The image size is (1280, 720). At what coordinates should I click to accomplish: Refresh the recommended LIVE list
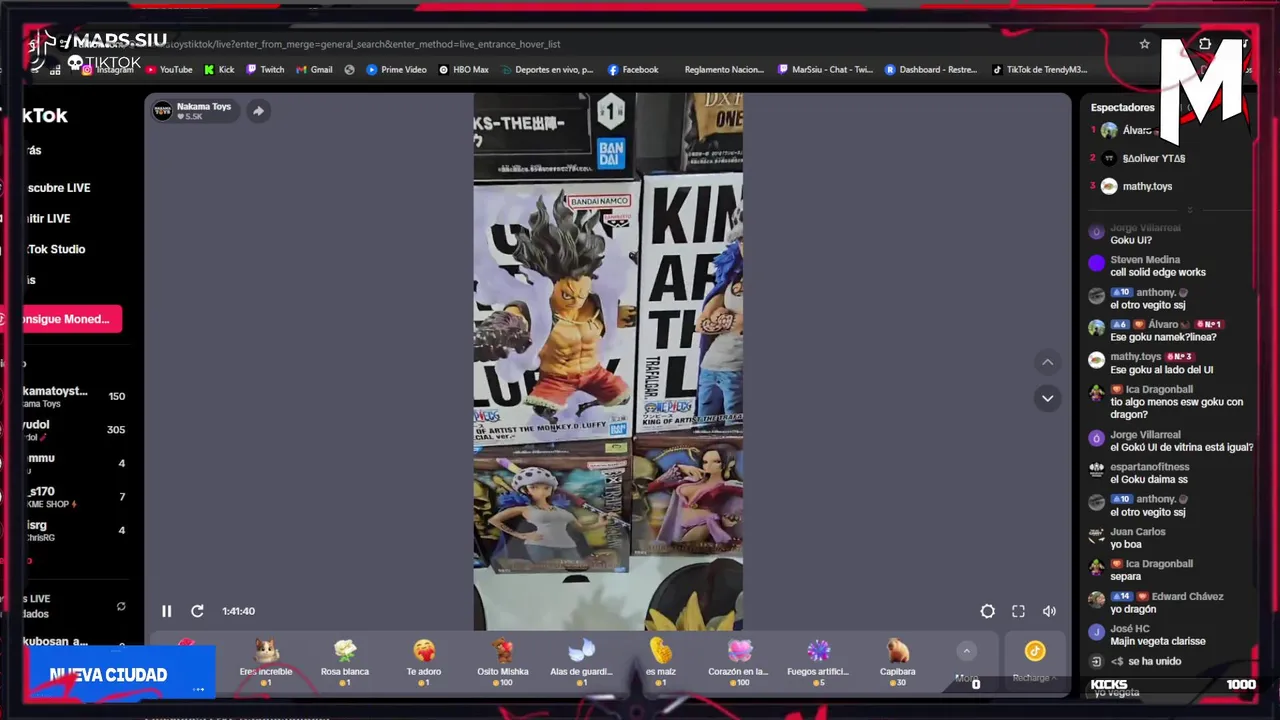[x=121, y=606]
